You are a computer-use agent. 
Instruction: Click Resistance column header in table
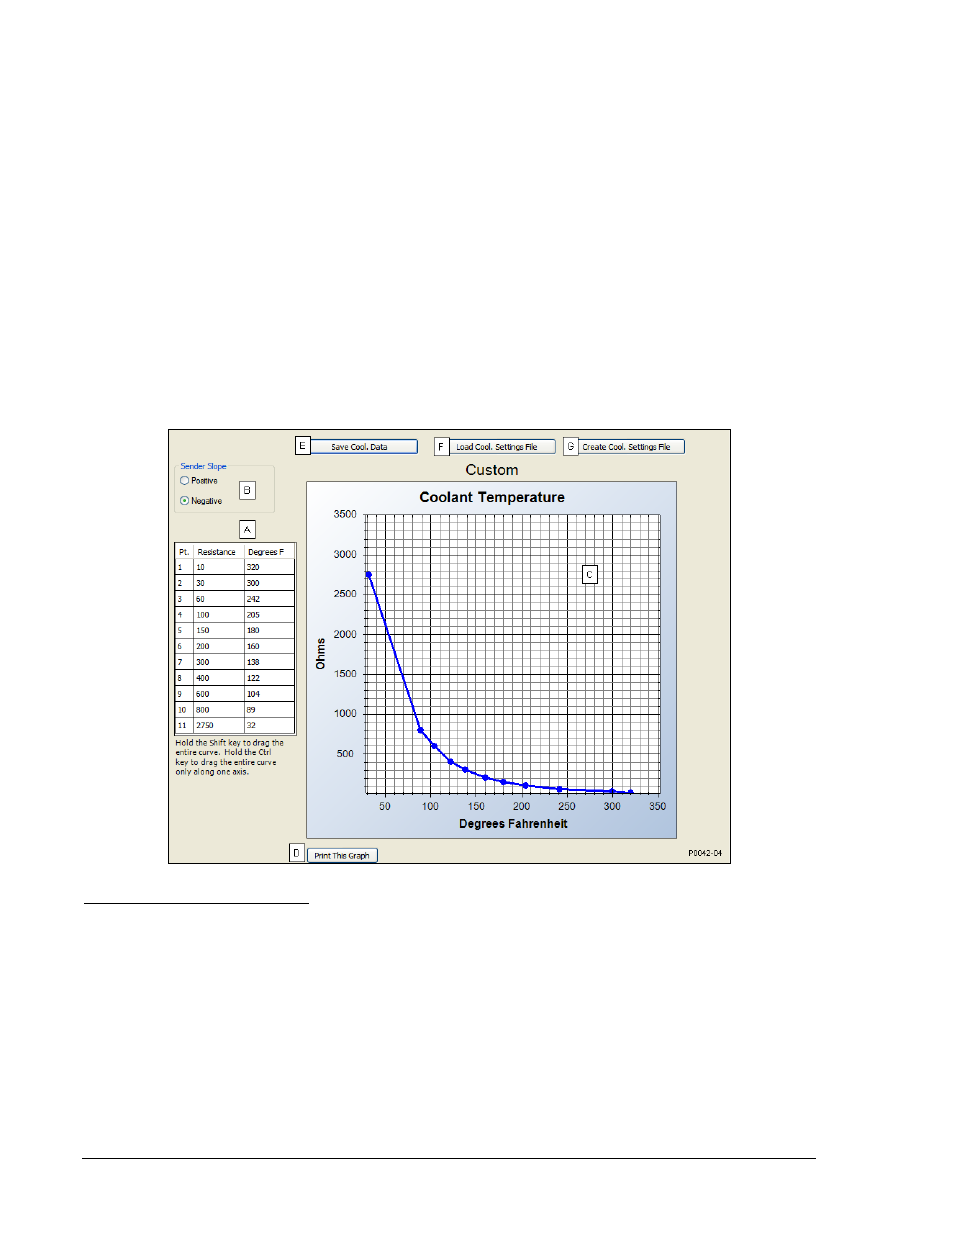[x=218, y=552]
